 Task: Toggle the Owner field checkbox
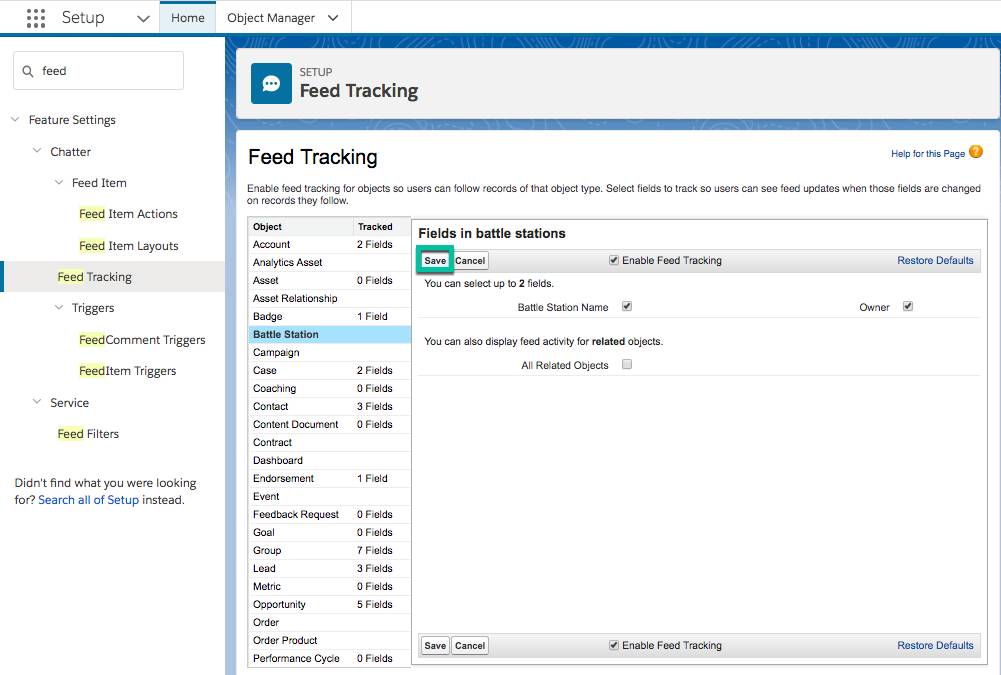pyautogui.click(x=907, y=306)
